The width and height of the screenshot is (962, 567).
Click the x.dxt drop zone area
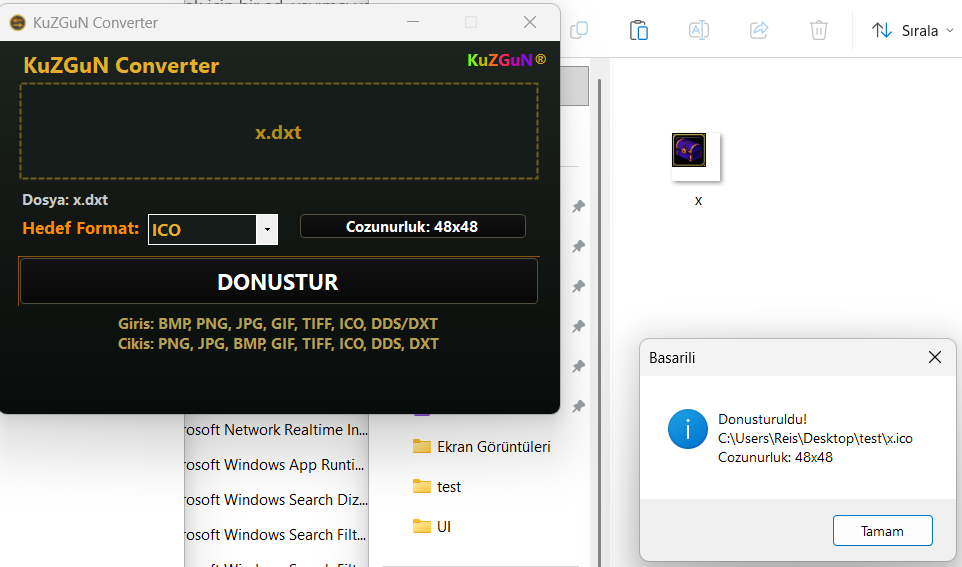tap(279, 131)
